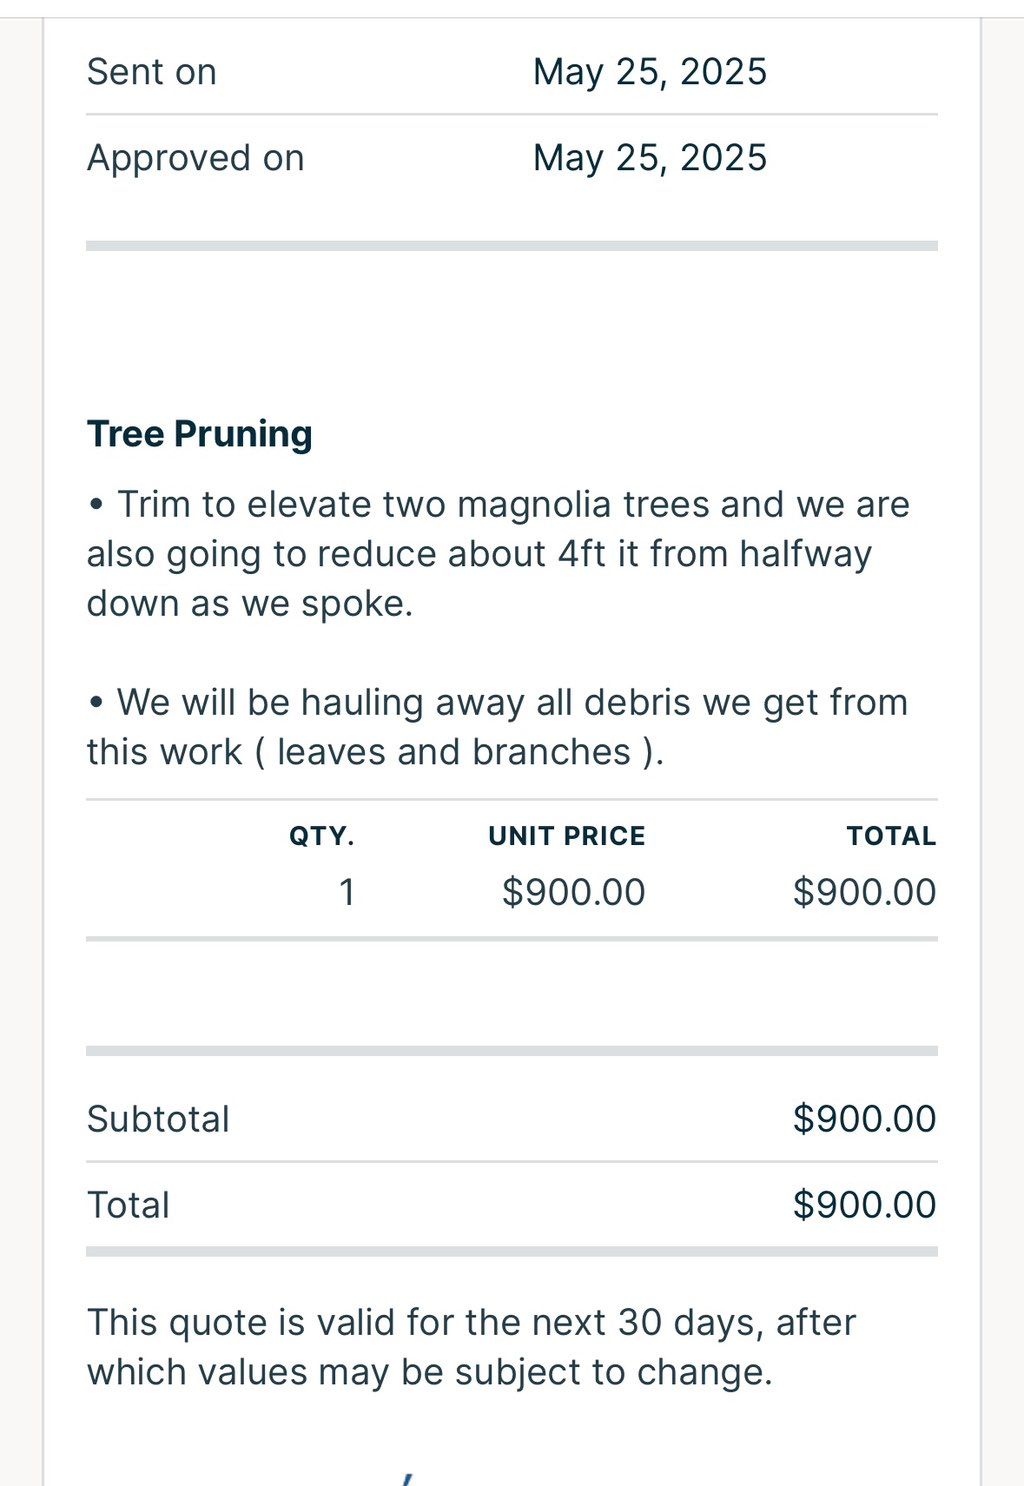
Task: Click the Tree Pruning heading
Action: (200, 434)
